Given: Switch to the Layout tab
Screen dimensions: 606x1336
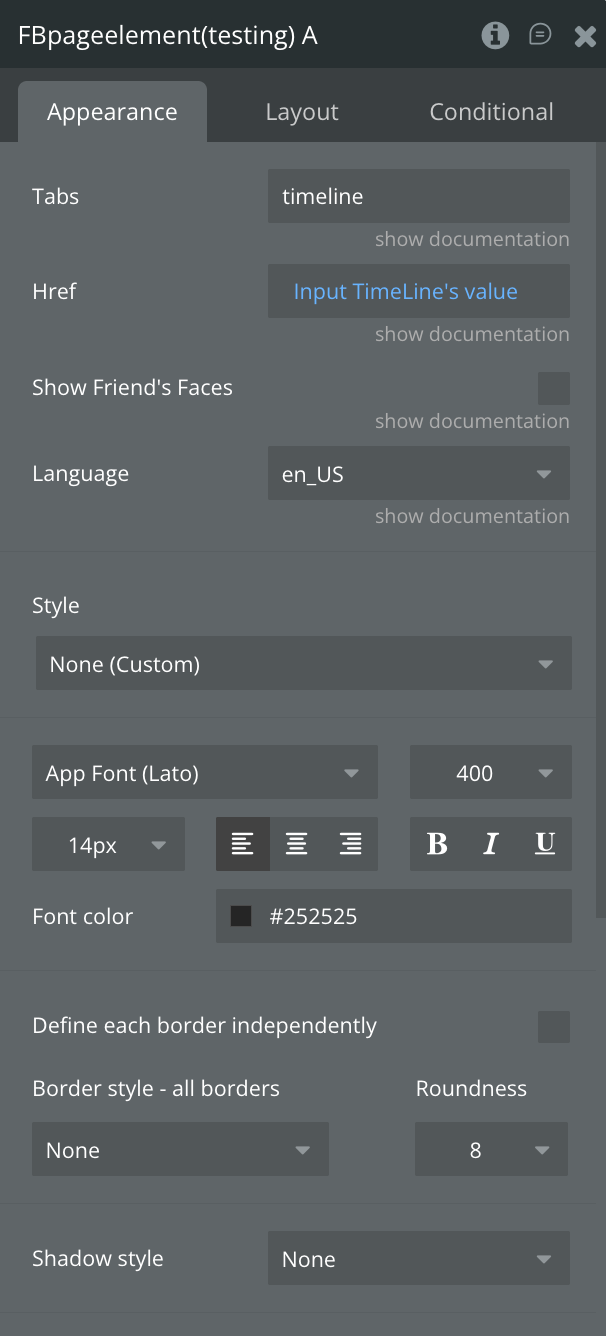Looking at the screenshot, I should click(x=302, y=112).
